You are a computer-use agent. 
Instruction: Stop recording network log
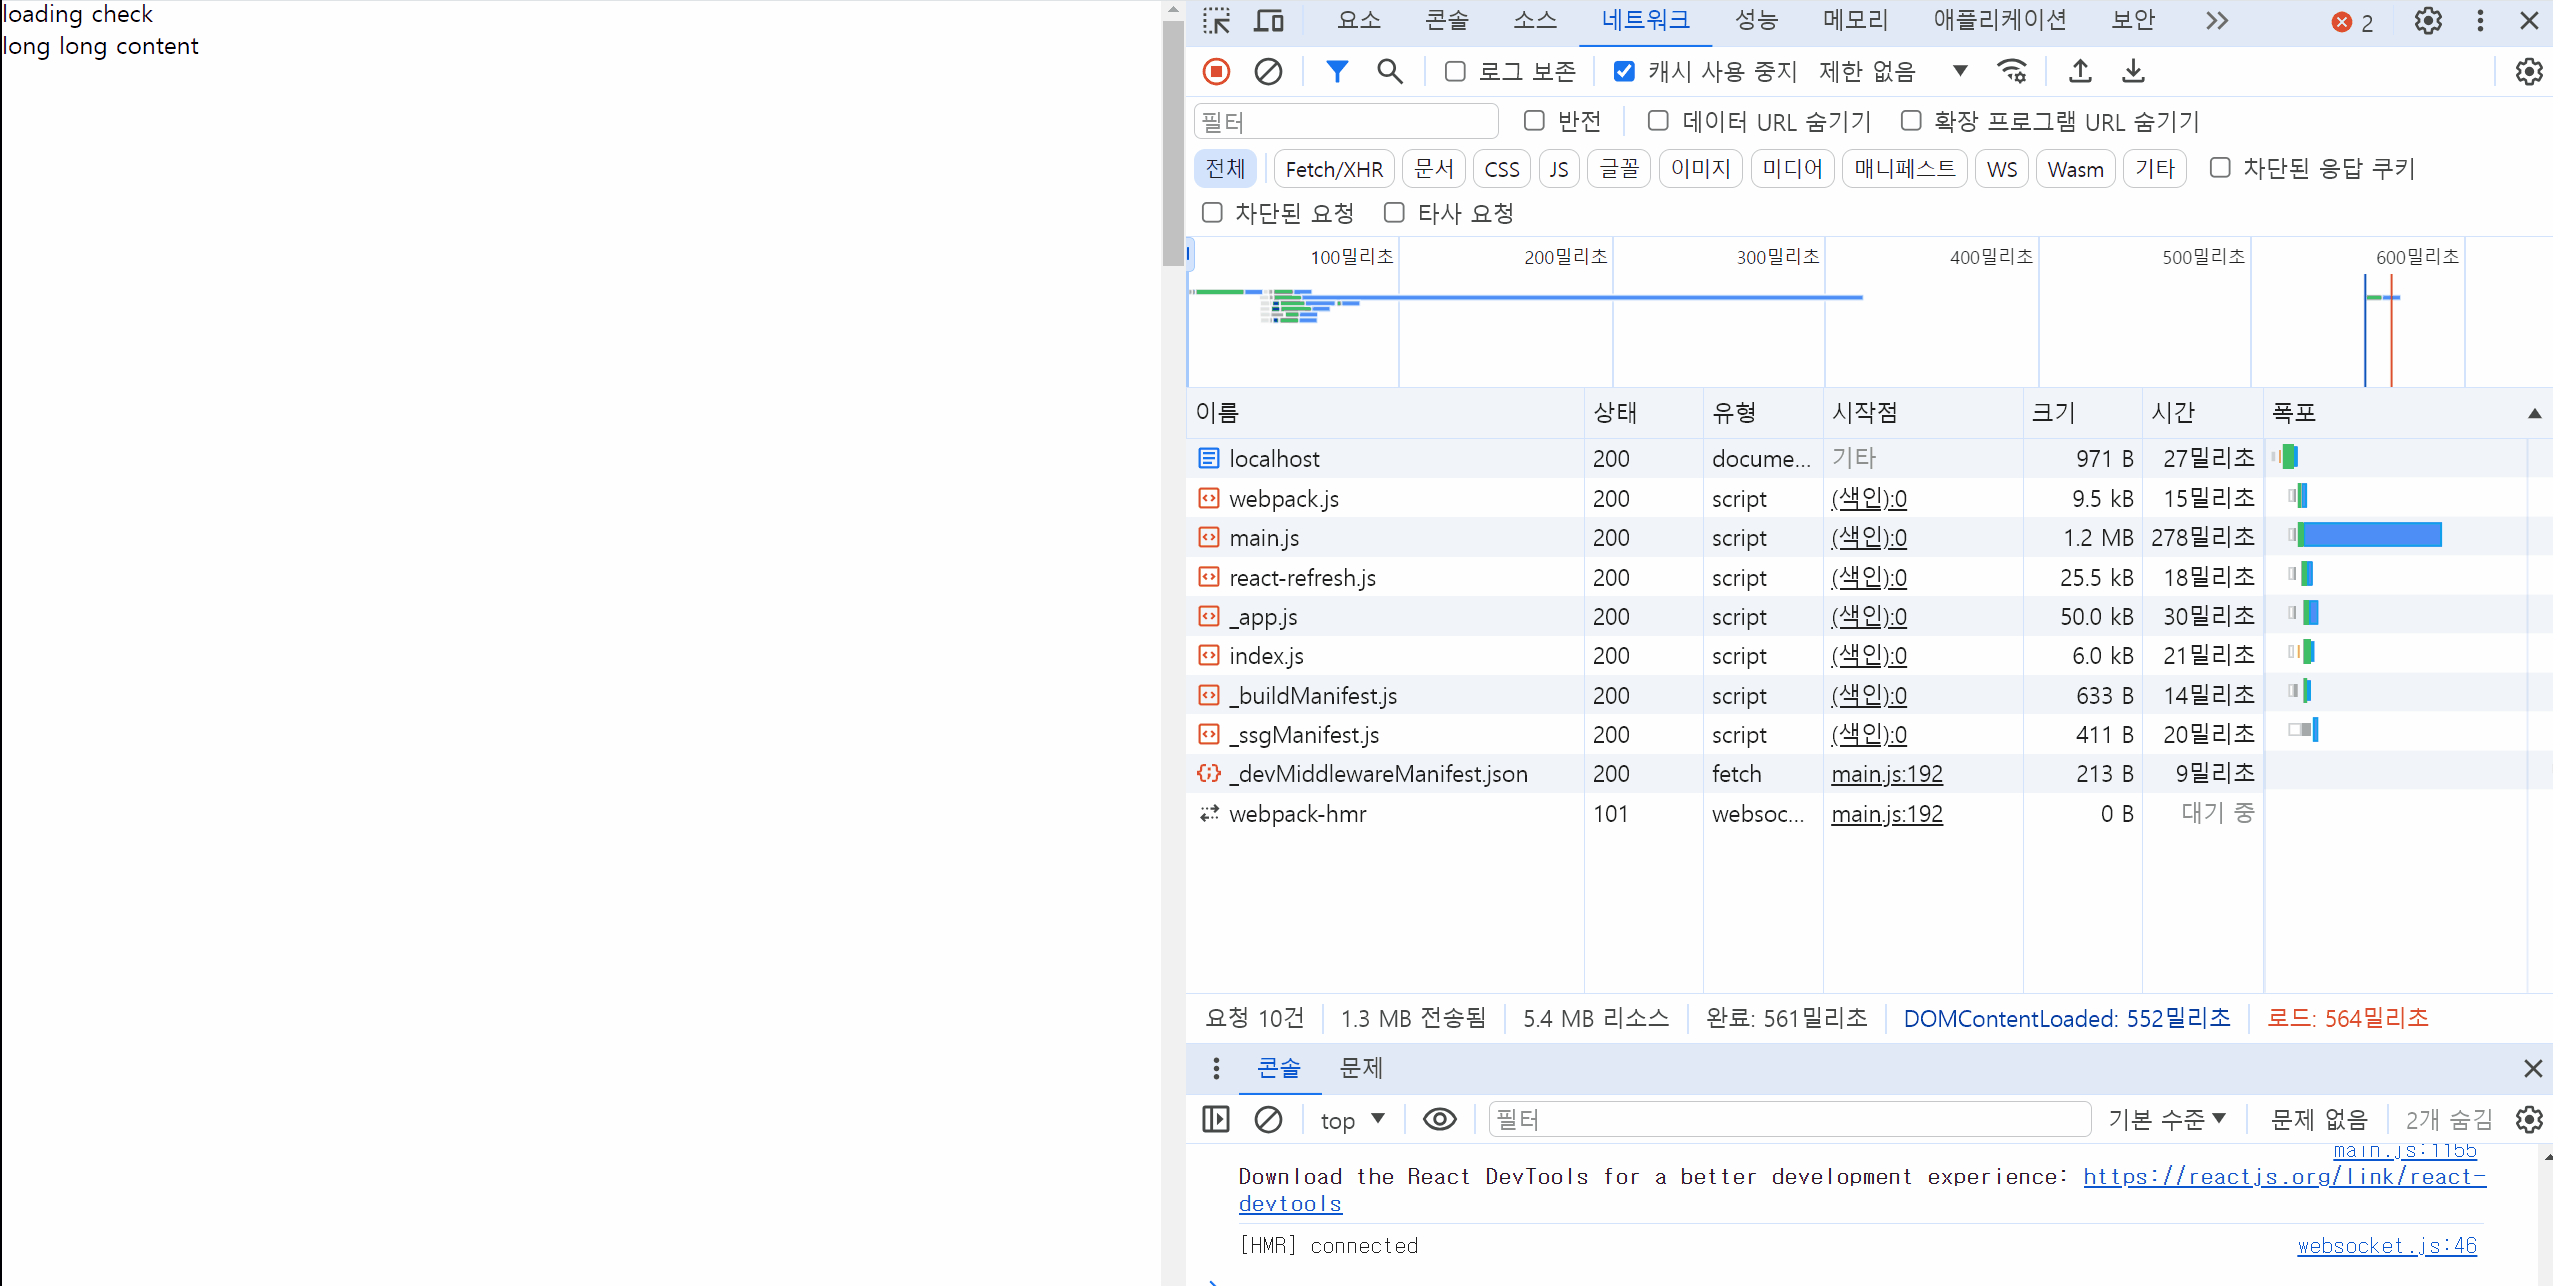point(1216,71)
